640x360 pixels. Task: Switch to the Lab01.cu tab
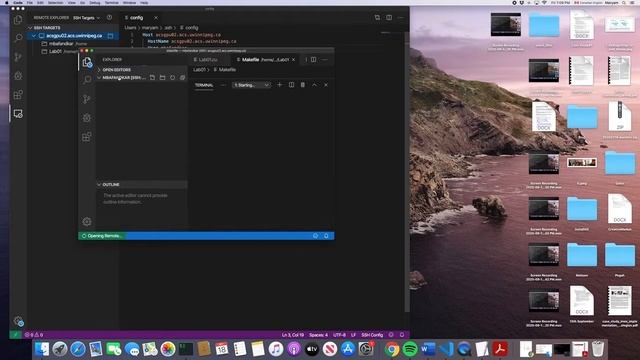click(x=208, y=60)
